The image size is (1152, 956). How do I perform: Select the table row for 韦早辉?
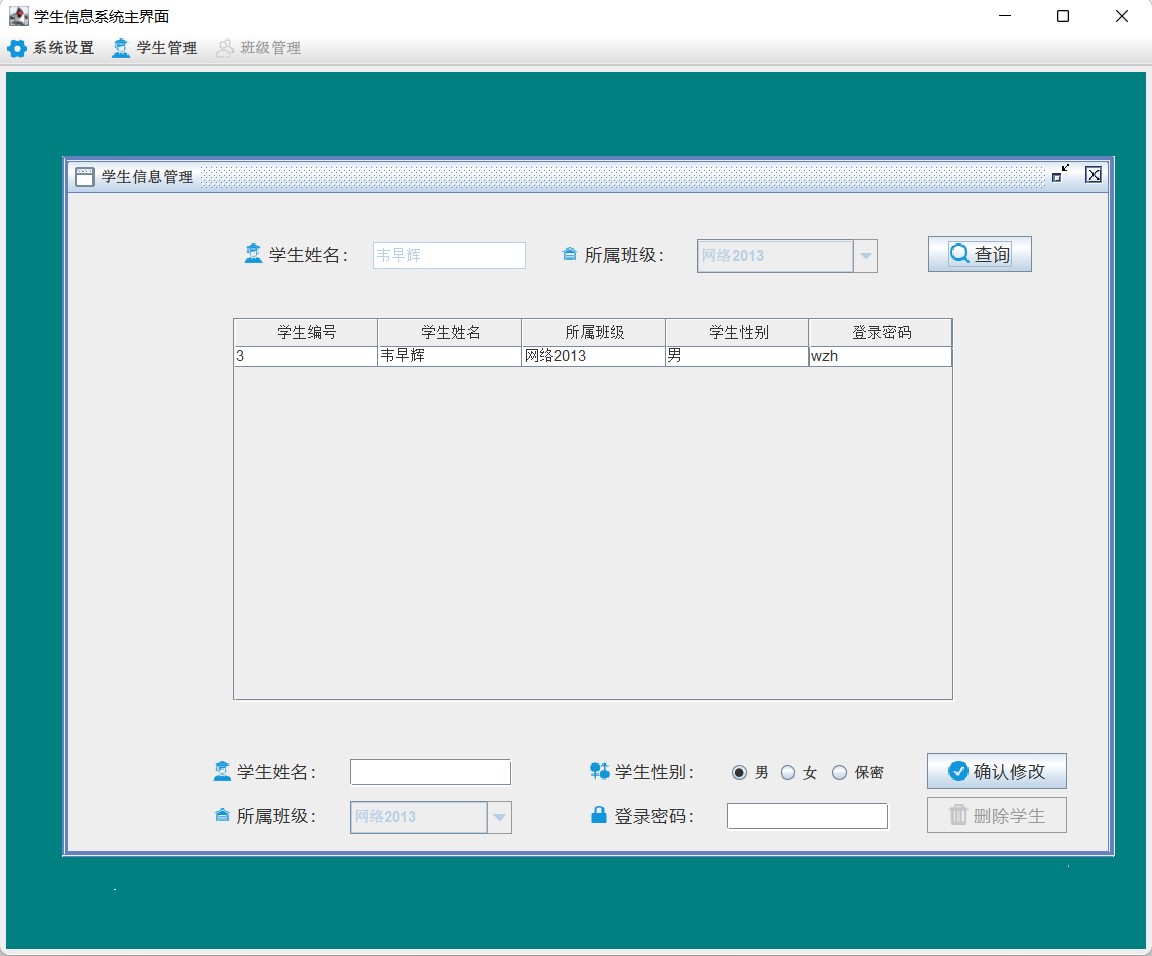(593, 356)
